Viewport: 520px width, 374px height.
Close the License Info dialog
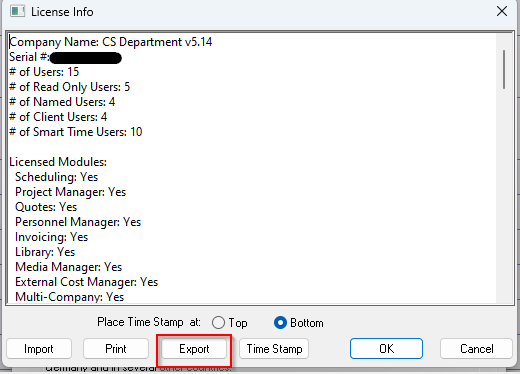coord(502,11)
